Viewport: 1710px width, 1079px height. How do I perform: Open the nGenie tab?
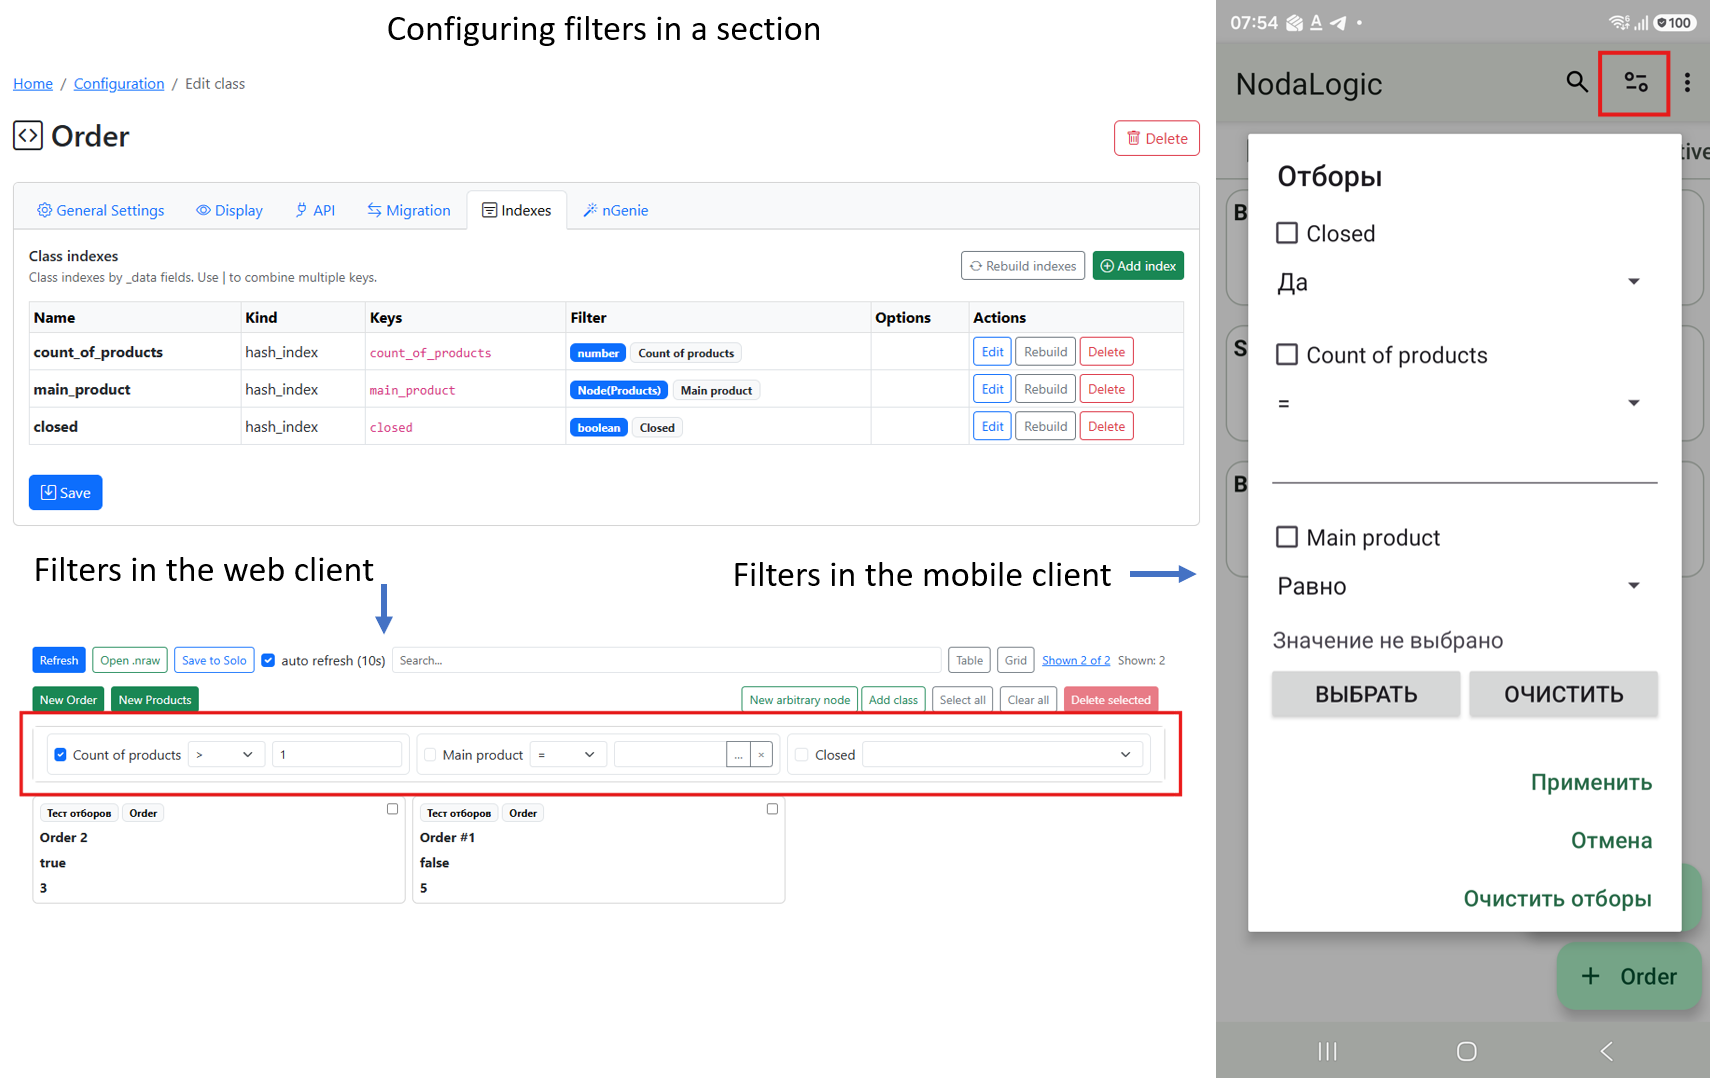tap(616, 210)
